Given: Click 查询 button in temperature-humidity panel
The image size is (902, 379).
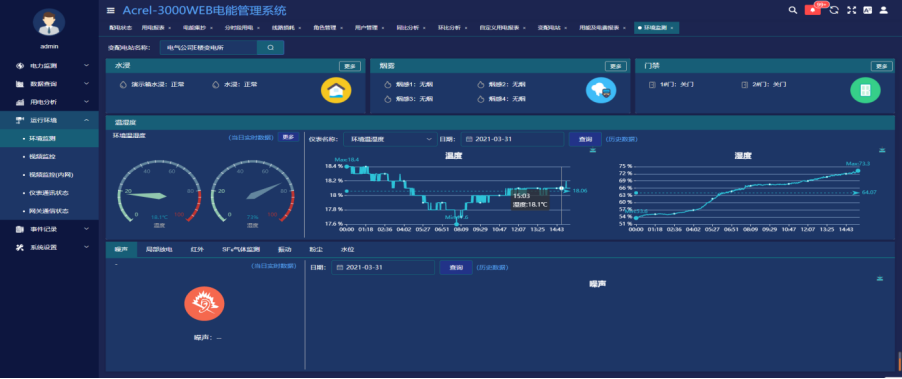Looking at the screenshot, I should coord(585,139).
